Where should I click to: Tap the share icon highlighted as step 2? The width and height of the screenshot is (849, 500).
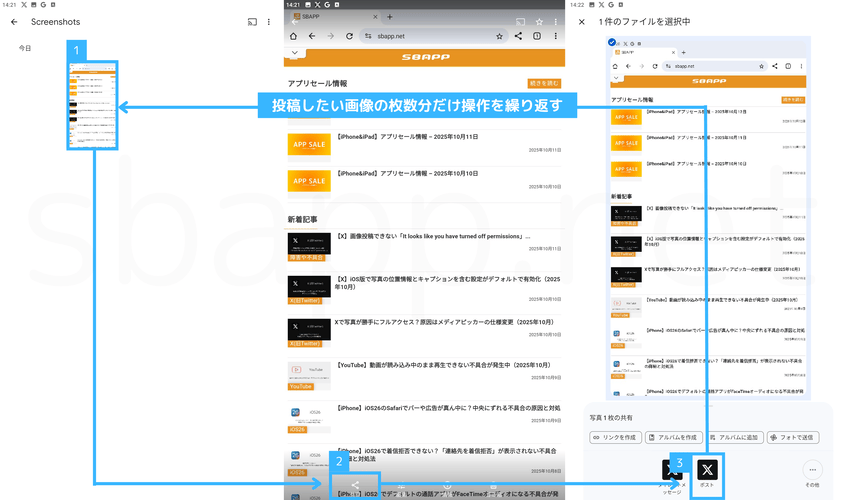coord(355,485)
